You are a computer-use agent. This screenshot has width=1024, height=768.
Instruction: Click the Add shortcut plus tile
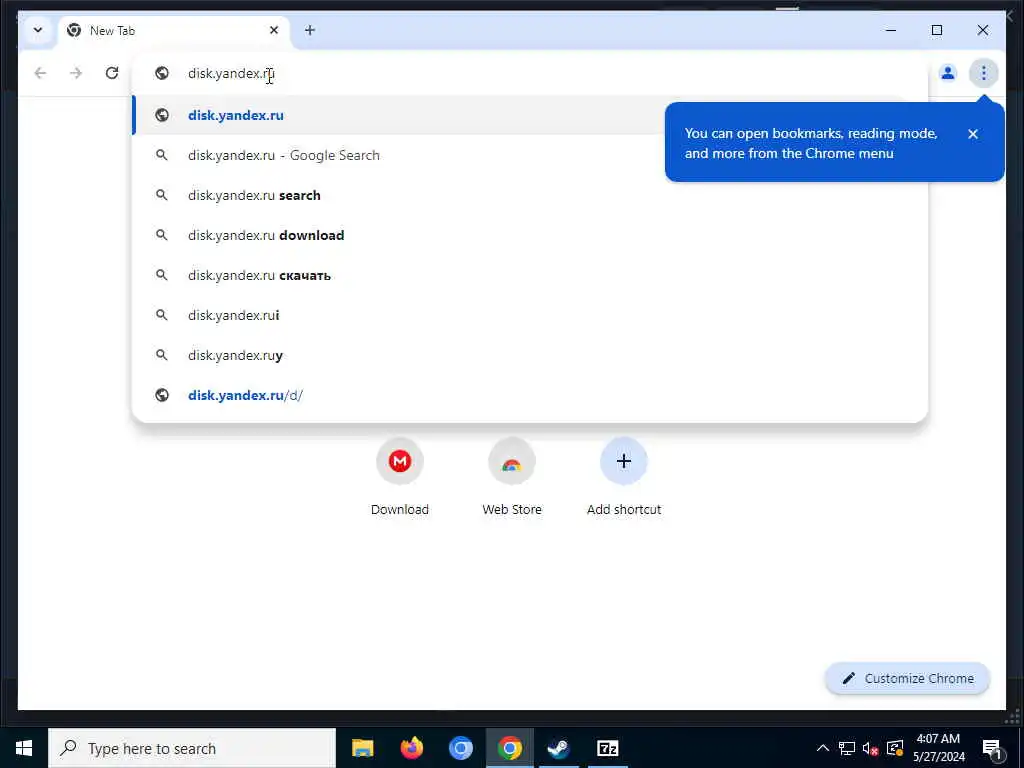tap(624, 477)
